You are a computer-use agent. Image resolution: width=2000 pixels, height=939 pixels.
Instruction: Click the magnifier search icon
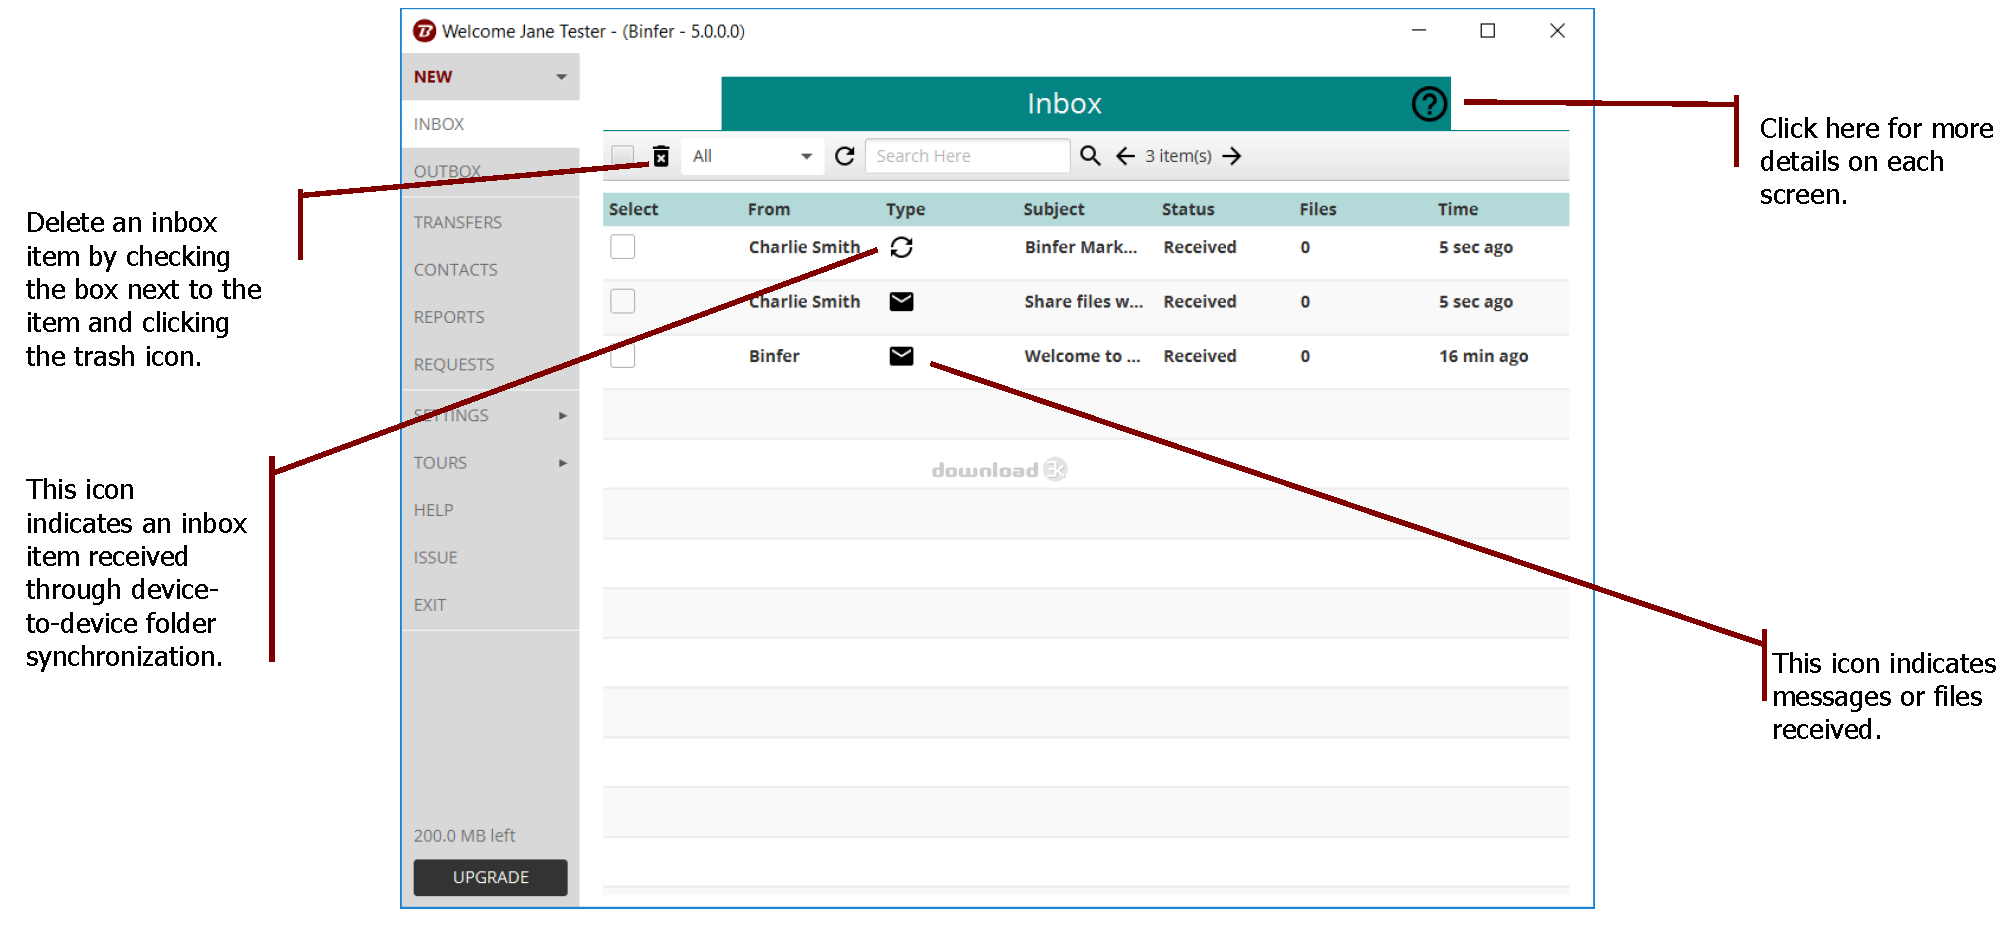[1090, 156]
